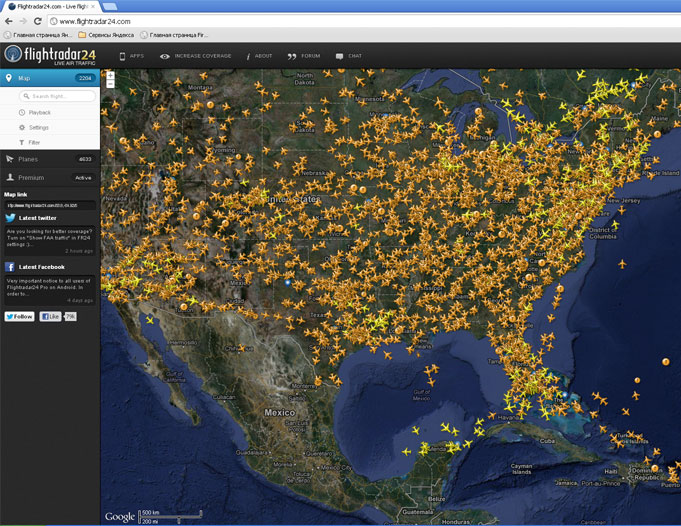Click the Latest twitter heading
Screen dimensions: 681x526
tap(38, 218)
